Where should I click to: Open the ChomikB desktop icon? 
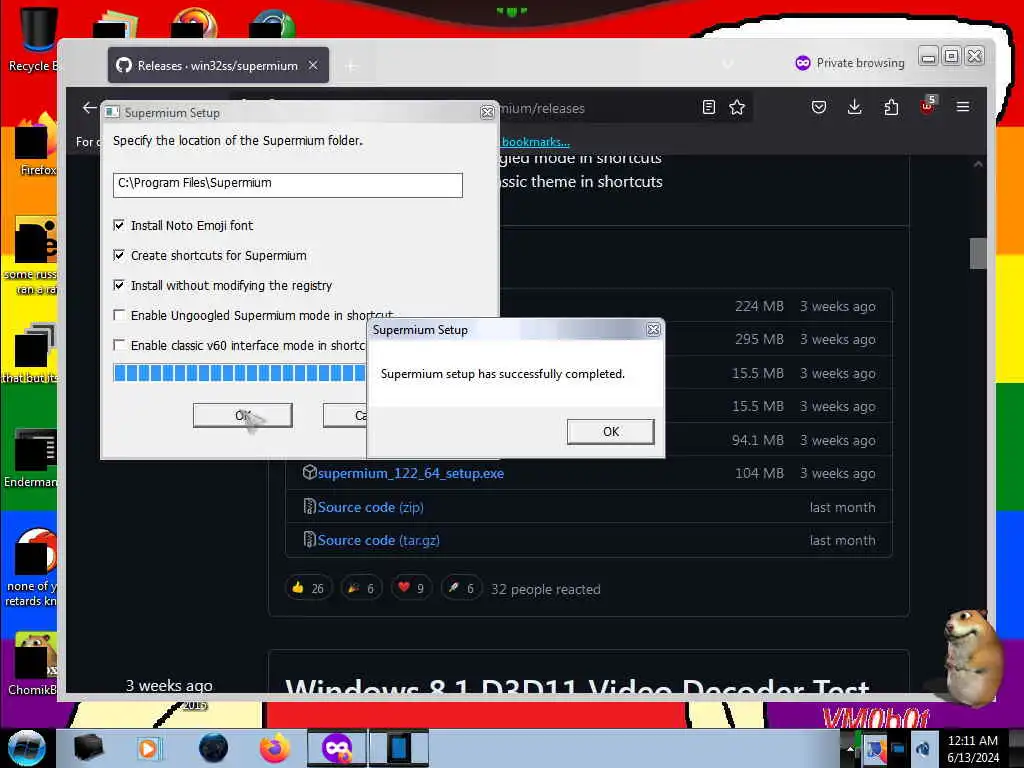coord(33,664)
